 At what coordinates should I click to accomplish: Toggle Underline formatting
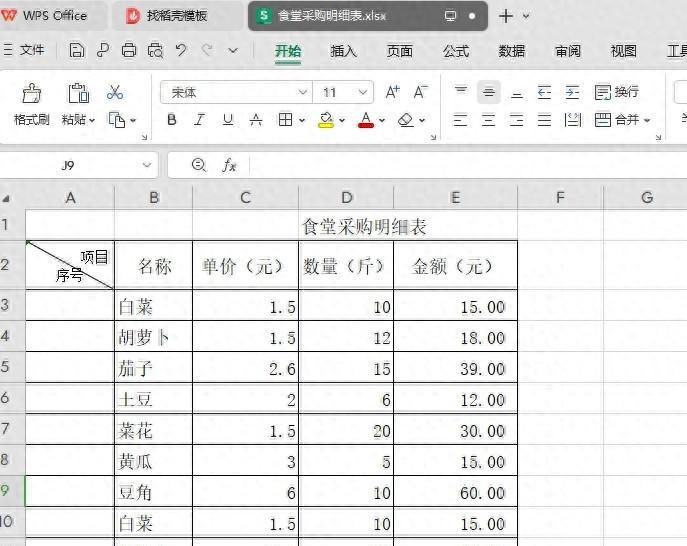click(x=228, y=120)
